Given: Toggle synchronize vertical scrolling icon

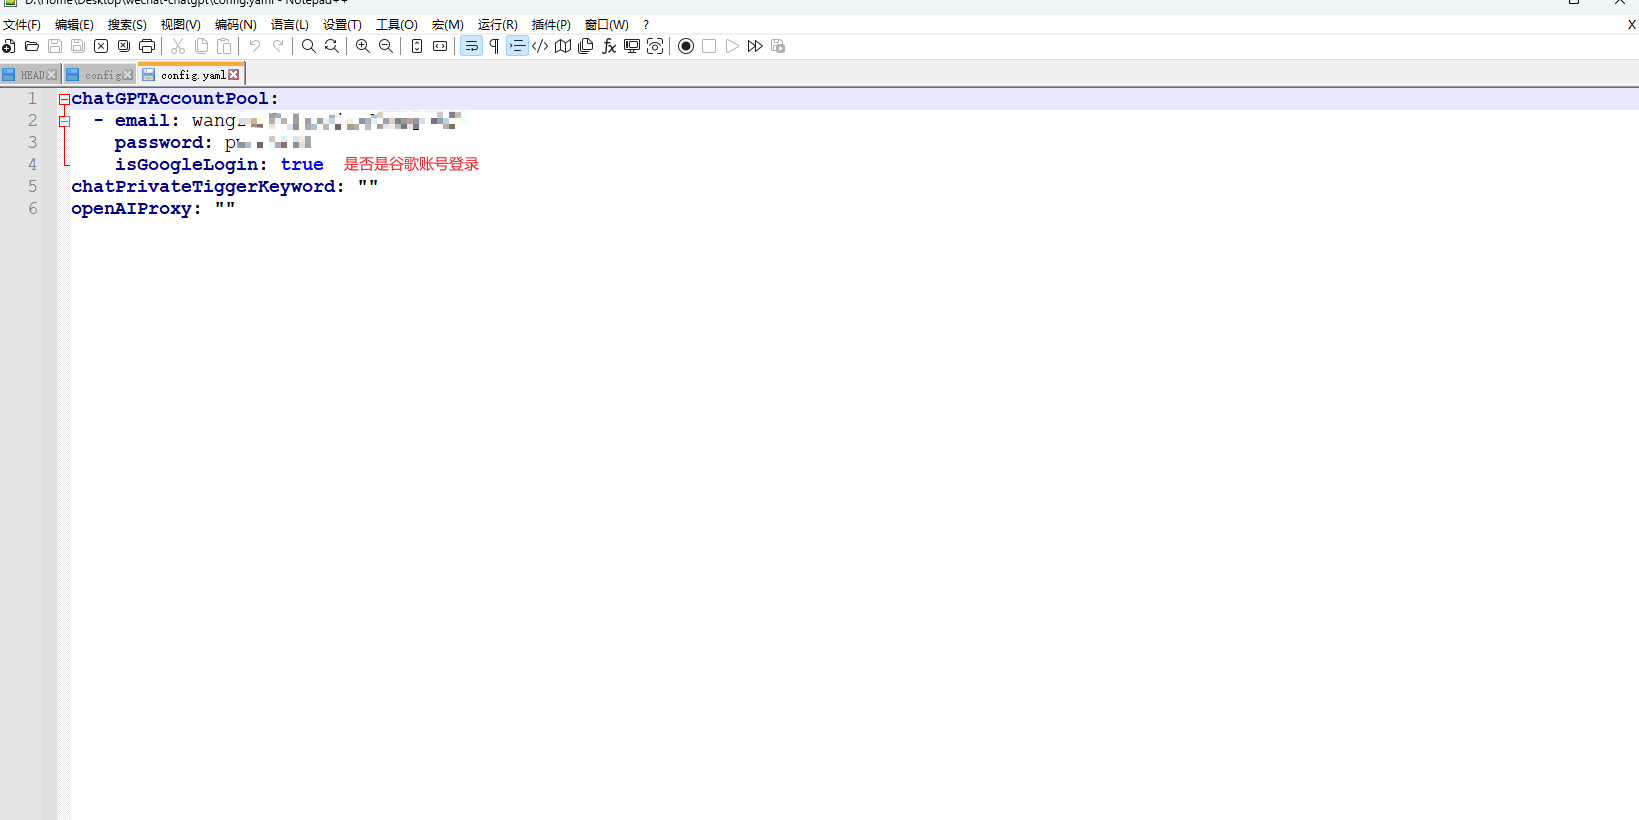Looking at the screenshot, I should tap(417, 46).
